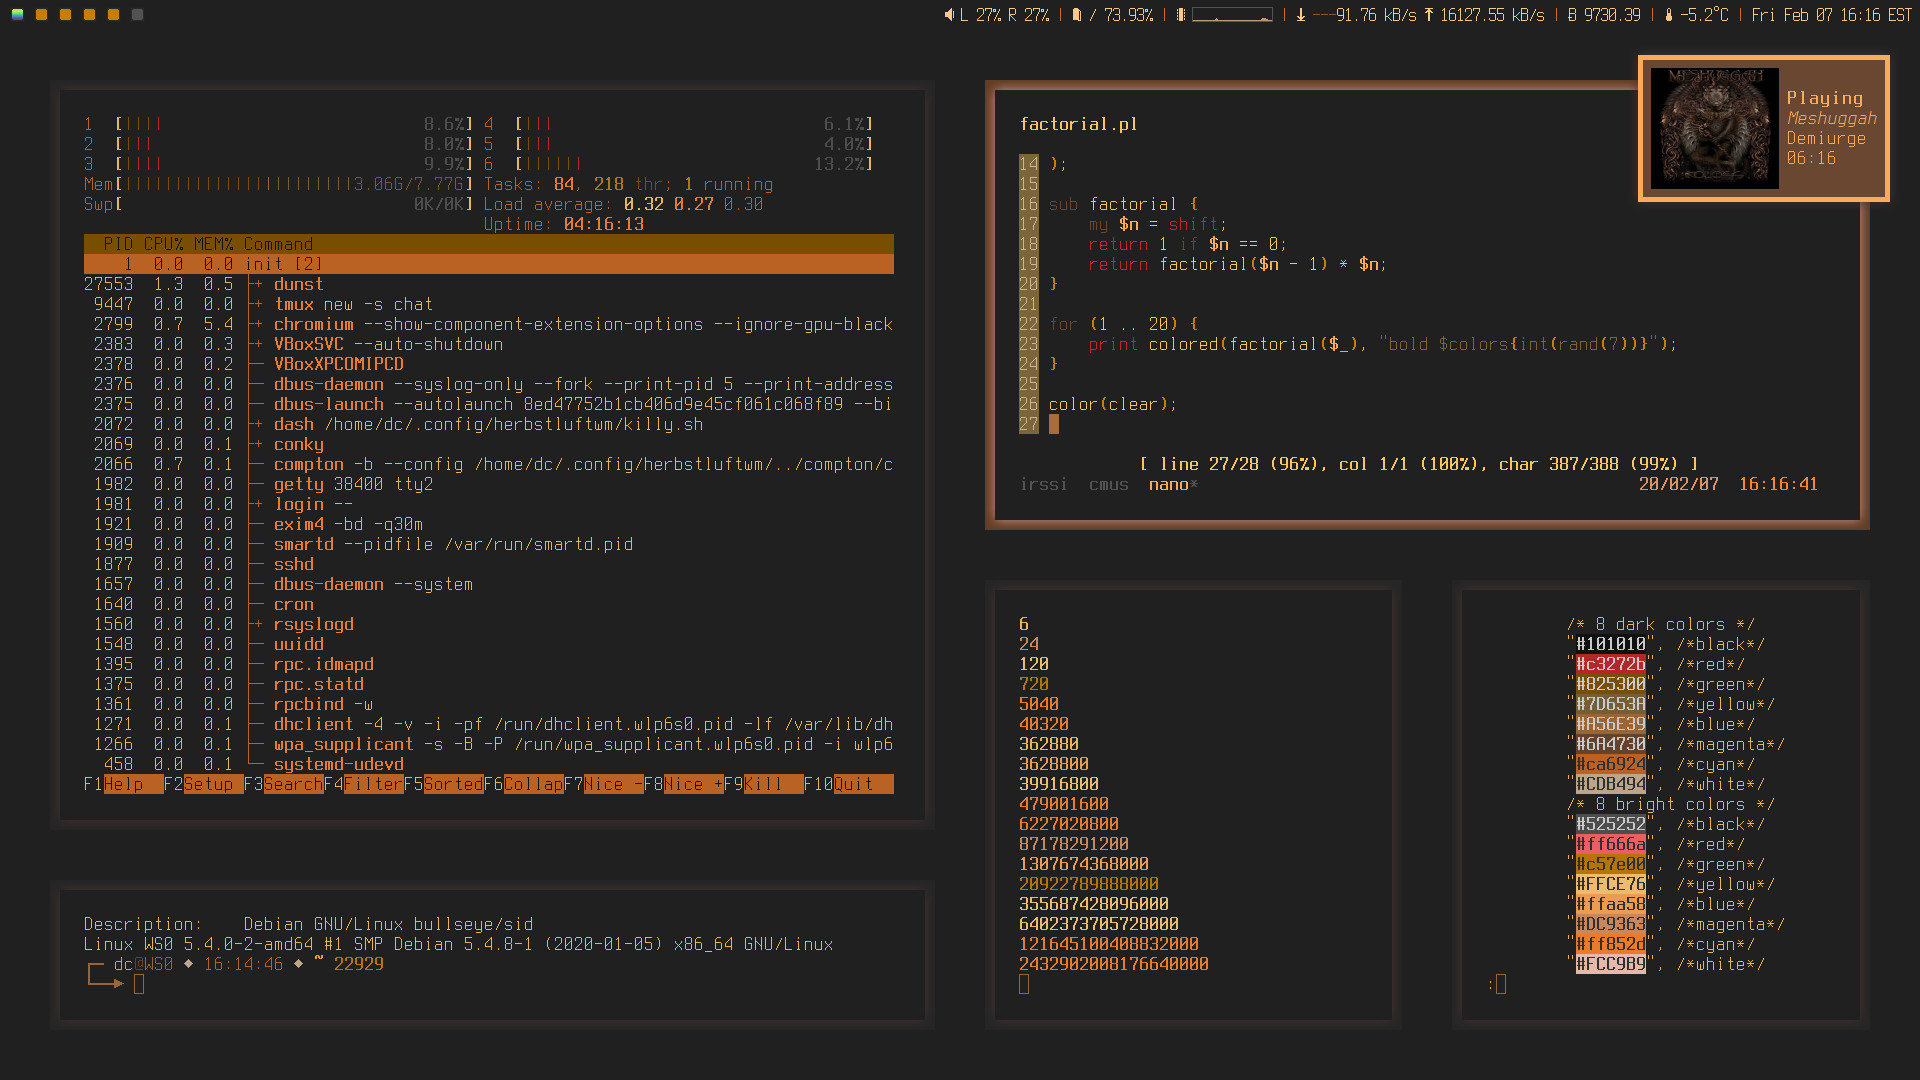Click the disk usage icon in status bar
The width and height of the screenshot is (1920, 1080).
1077,15
